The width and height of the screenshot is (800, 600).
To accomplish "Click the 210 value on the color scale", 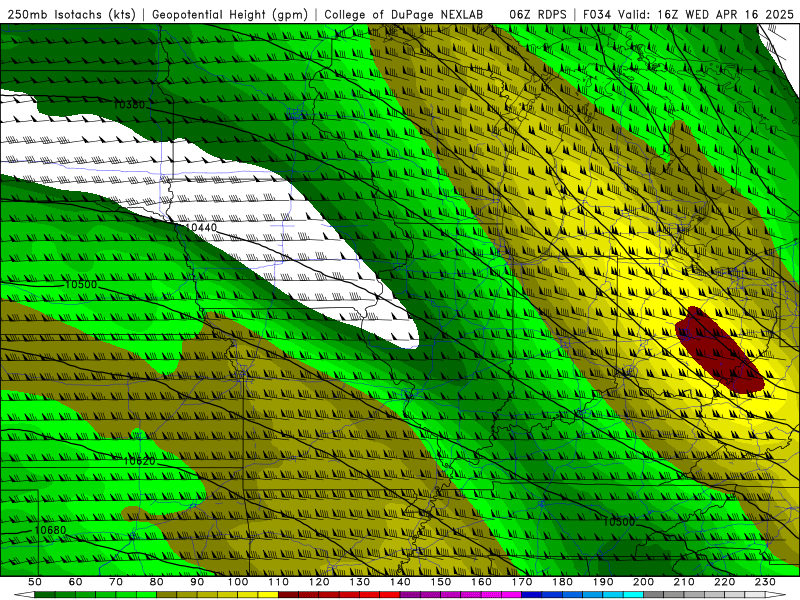I will click(x=684, y=582).
